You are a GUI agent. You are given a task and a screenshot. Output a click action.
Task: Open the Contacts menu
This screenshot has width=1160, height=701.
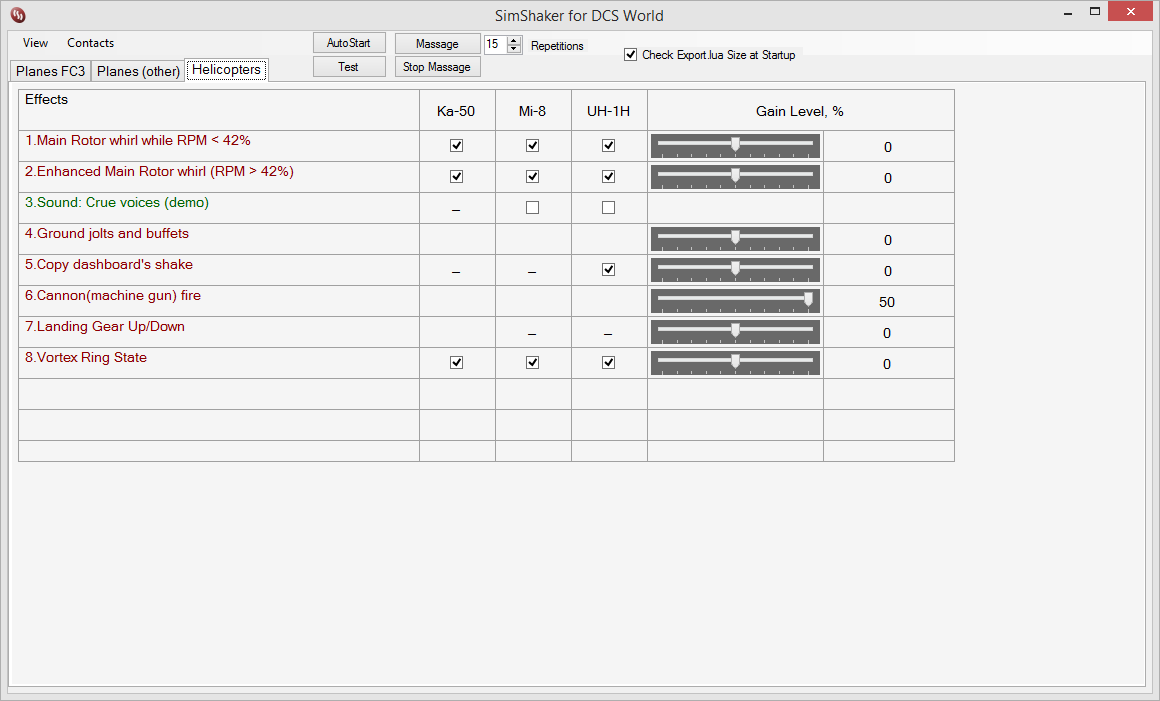(90, 43)
